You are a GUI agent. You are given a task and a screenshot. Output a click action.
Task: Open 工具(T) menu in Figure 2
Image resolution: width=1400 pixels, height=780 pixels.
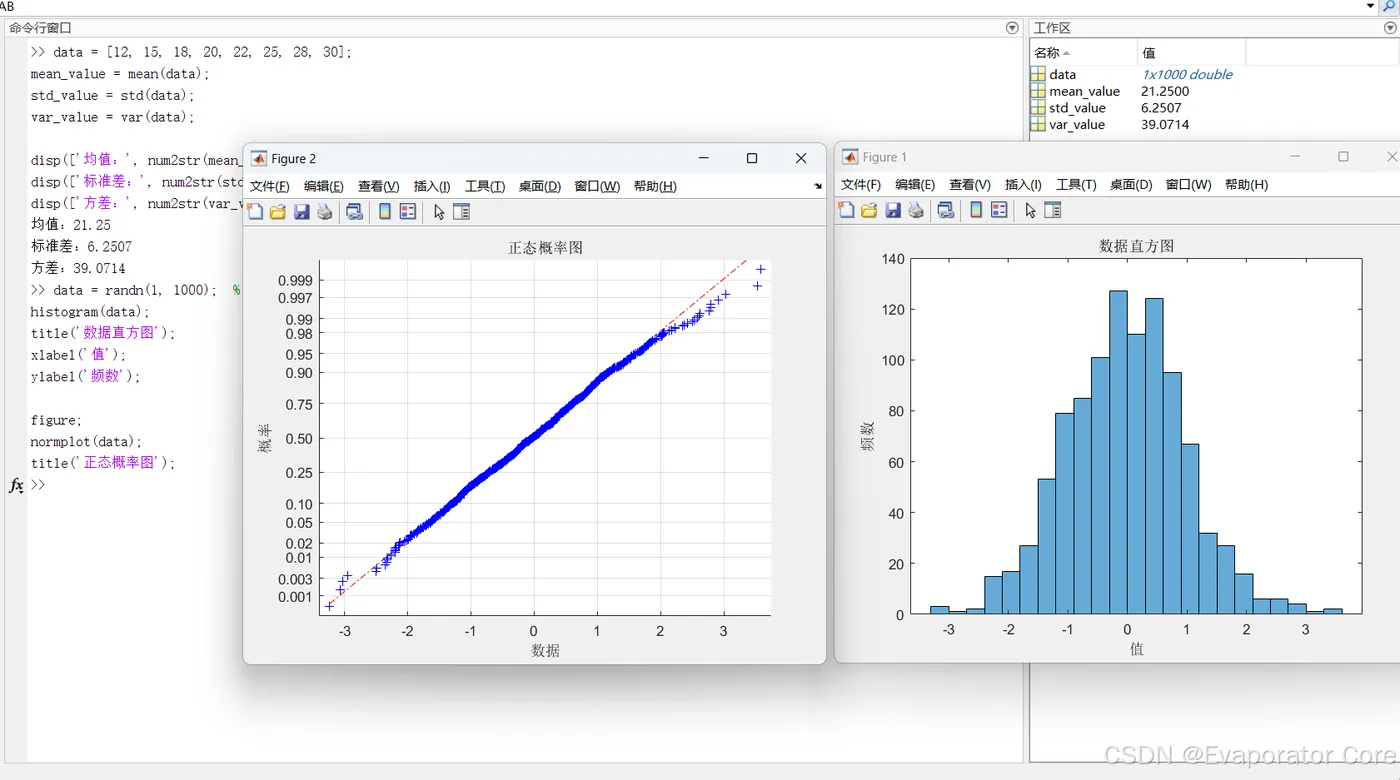[x=484, y=187]
